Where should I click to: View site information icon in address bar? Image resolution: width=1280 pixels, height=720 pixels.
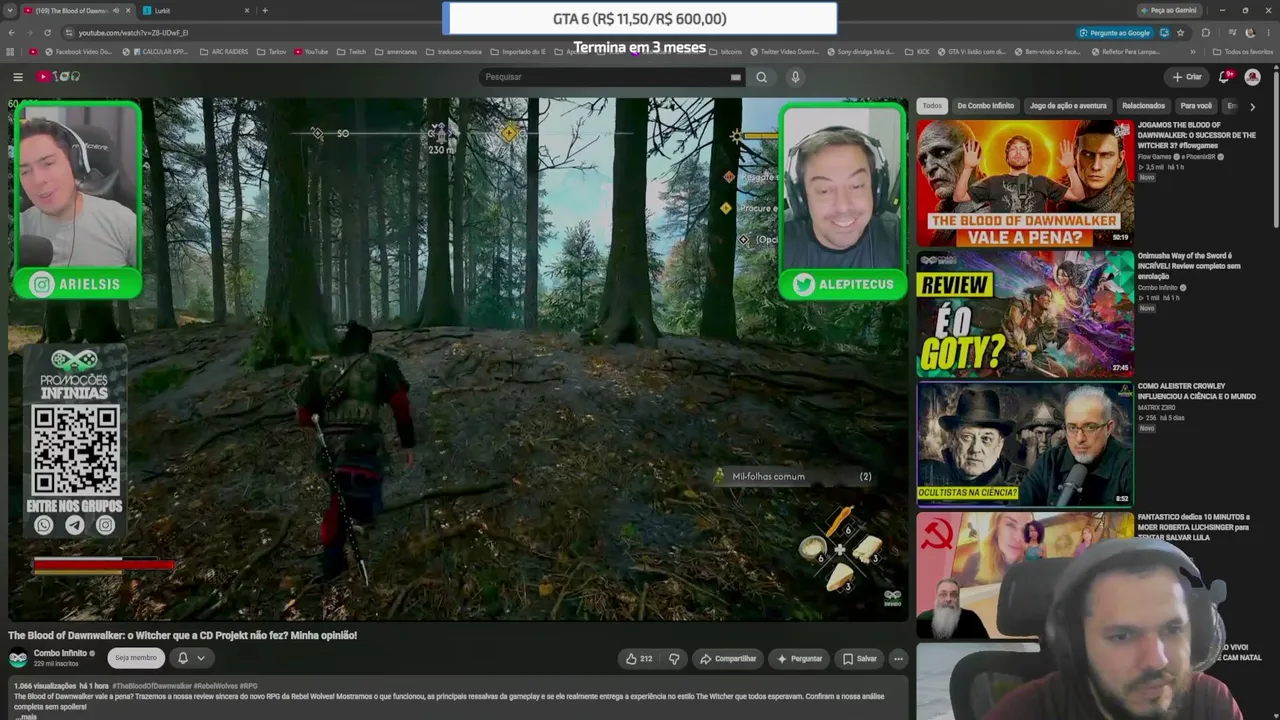point(67,32)
